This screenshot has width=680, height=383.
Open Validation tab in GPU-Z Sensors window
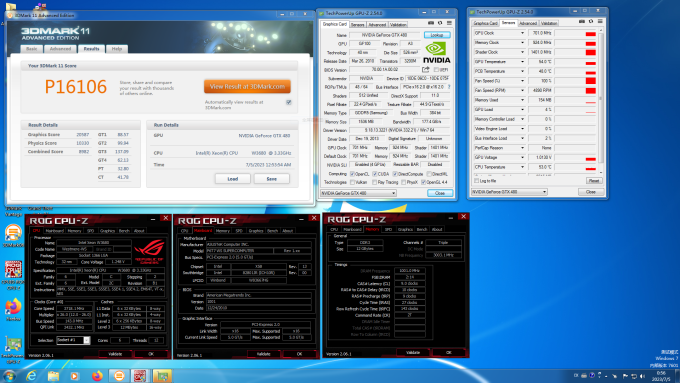[549, 23]
